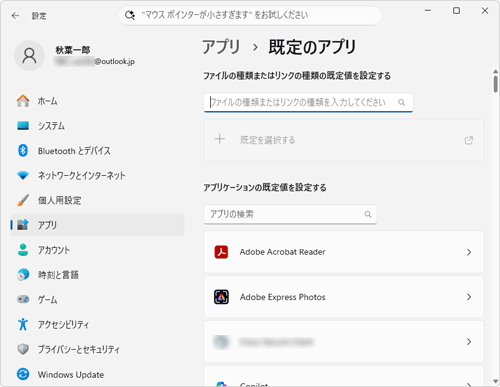Screen dimensions: 500x387
Task: Open the Windows Update icon
Action: tap(23, 374)
